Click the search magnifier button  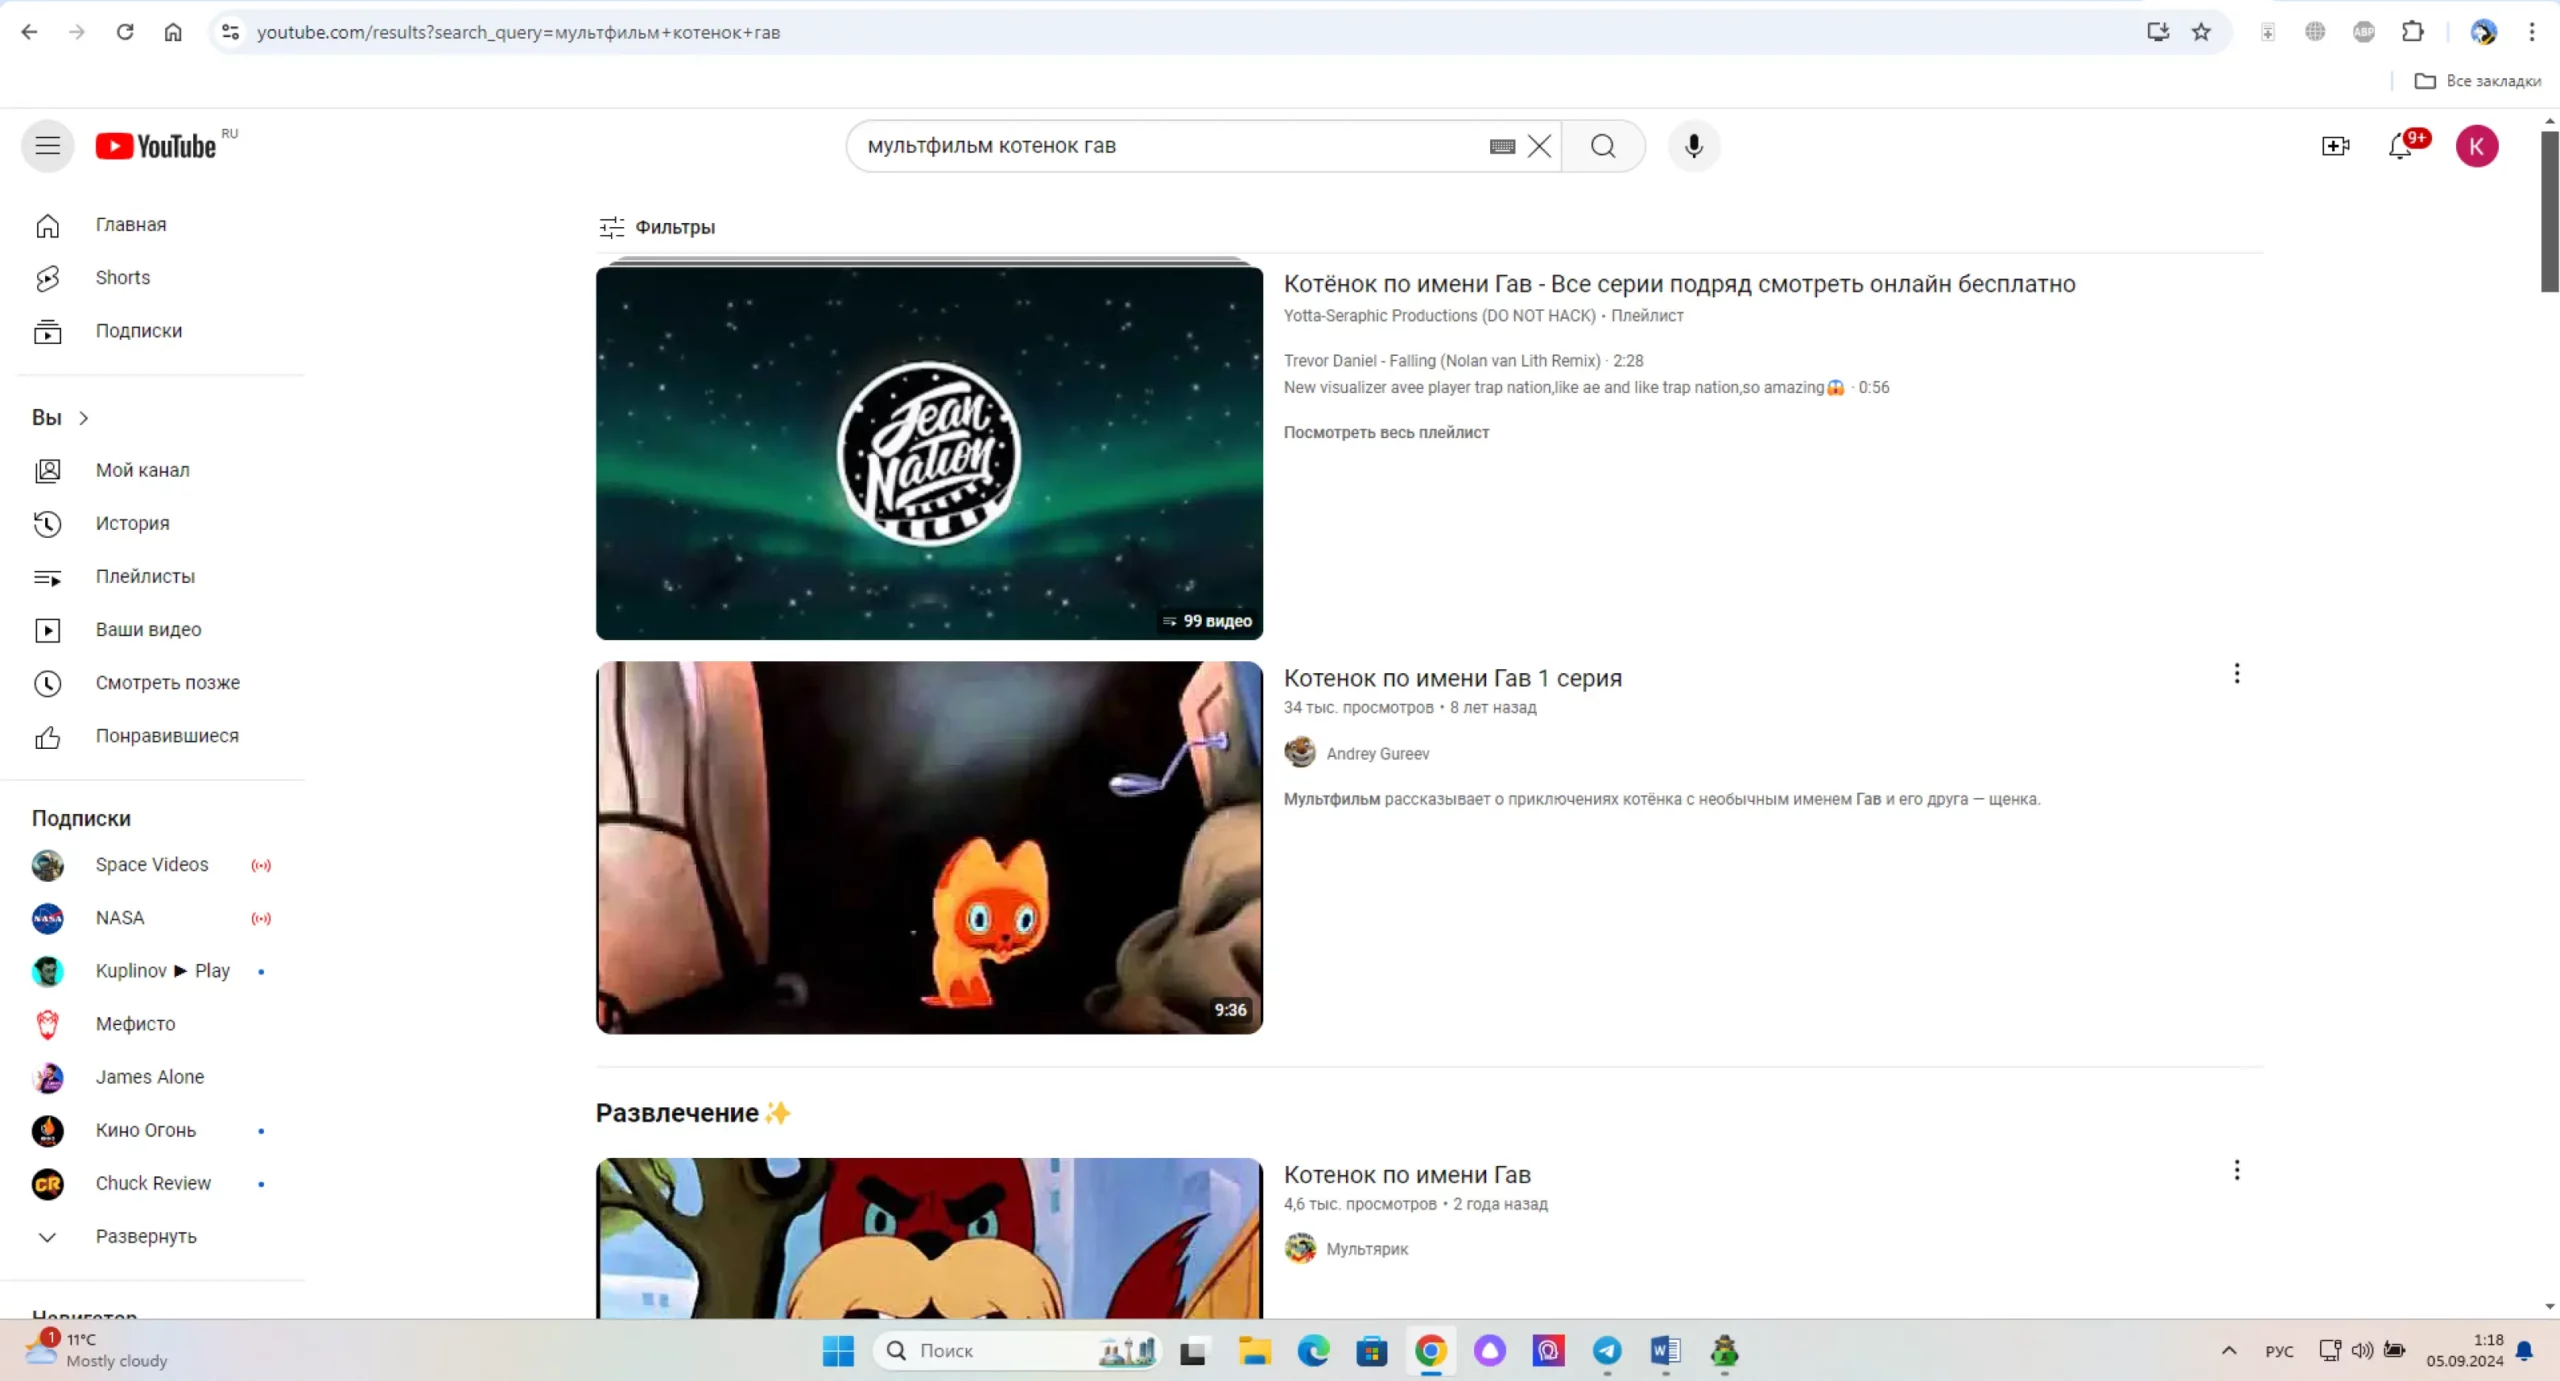pos(1603,146)
